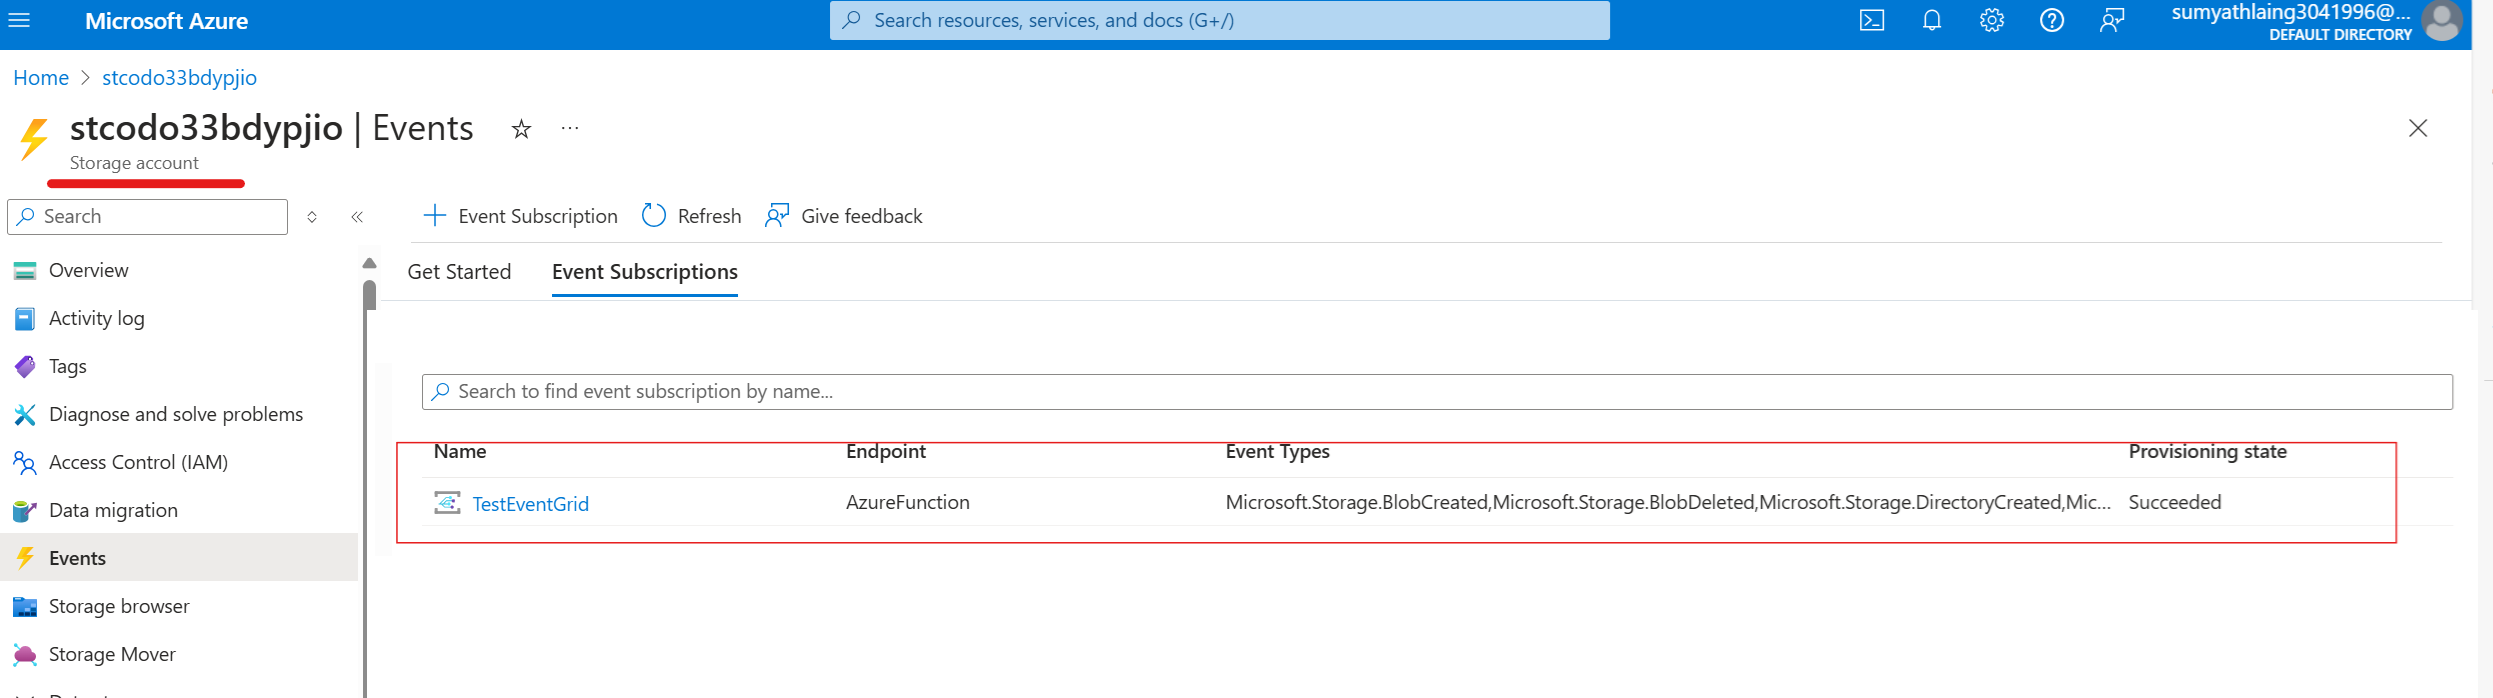This screenshot has height=698, width=2493.
Task: Click the expand/collapse groups arrows icon
Action: (312, 217)
